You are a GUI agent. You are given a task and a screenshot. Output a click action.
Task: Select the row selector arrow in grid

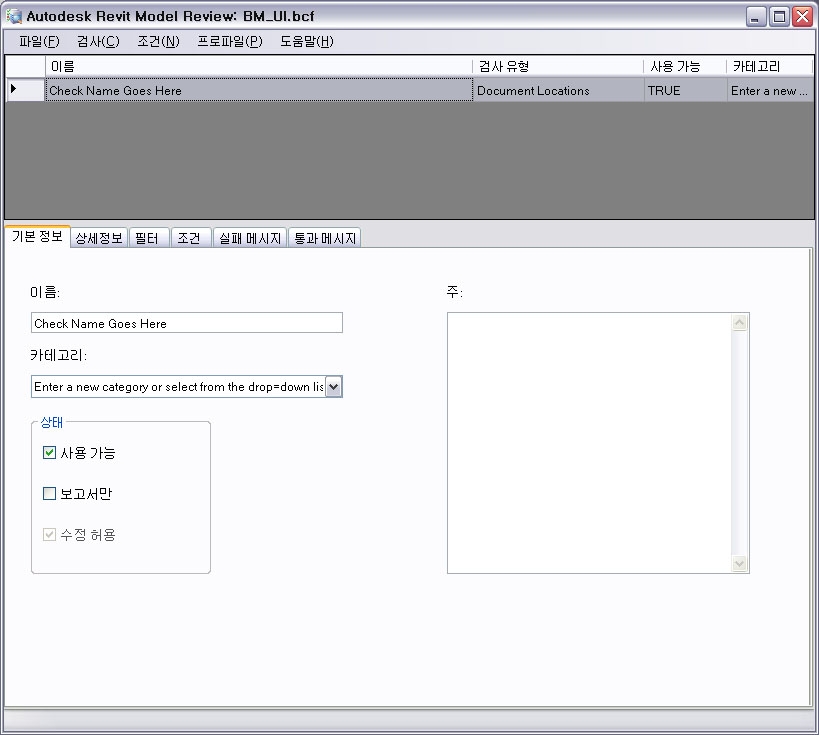[x=25, y=89]
